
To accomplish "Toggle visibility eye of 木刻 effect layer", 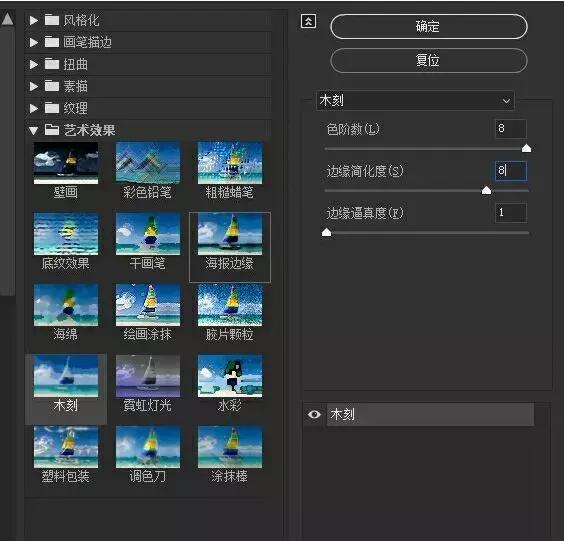I will 314,414.
